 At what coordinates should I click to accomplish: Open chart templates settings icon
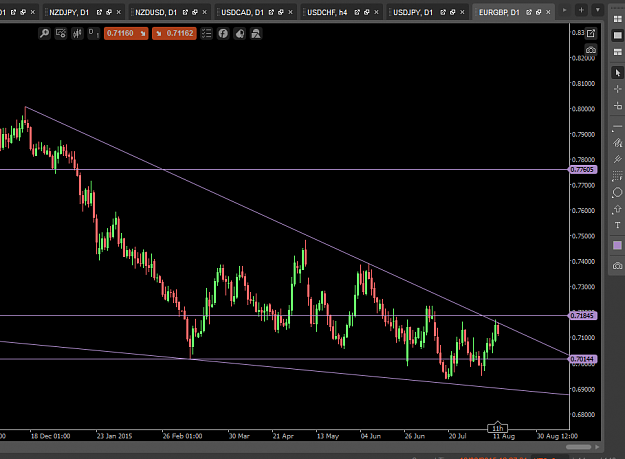coord(61,33)
